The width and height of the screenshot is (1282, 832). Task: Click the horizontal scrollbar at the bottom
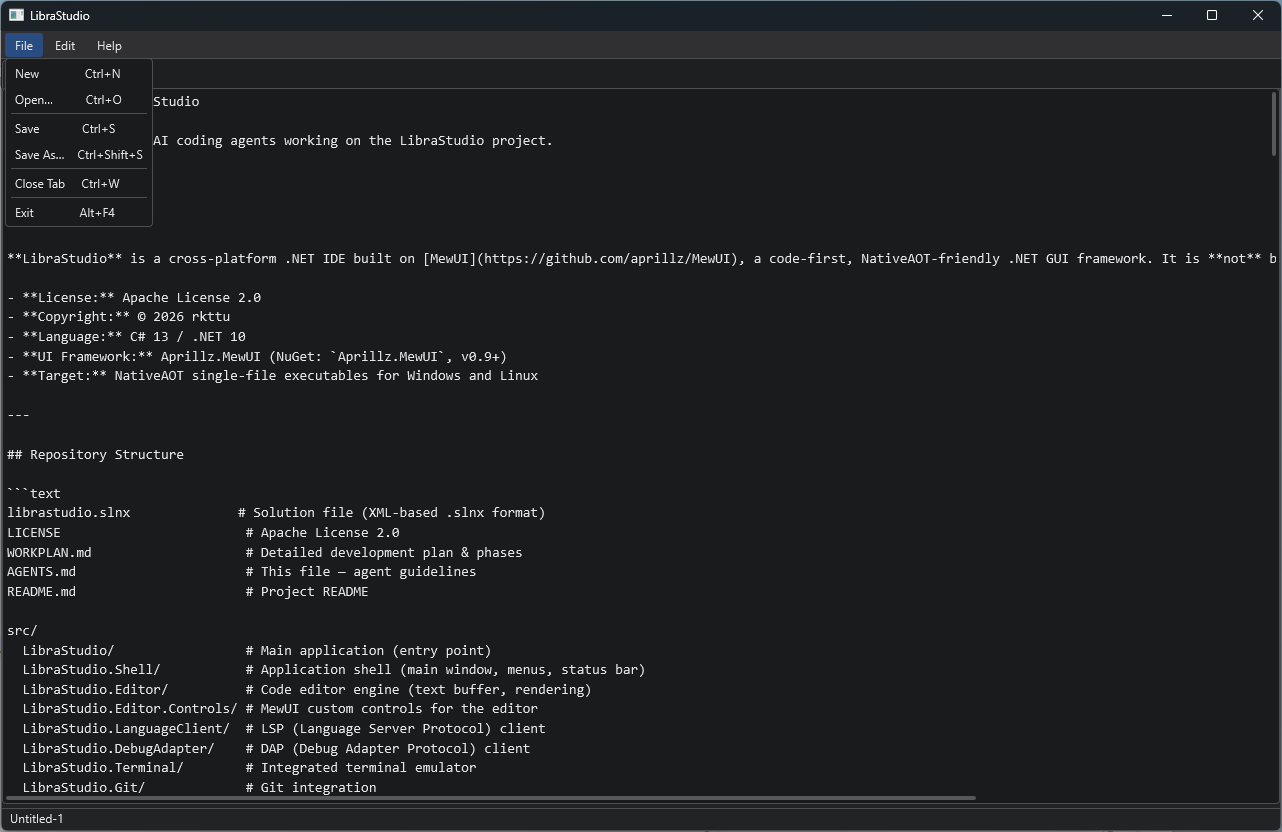(x=490, y=797)
